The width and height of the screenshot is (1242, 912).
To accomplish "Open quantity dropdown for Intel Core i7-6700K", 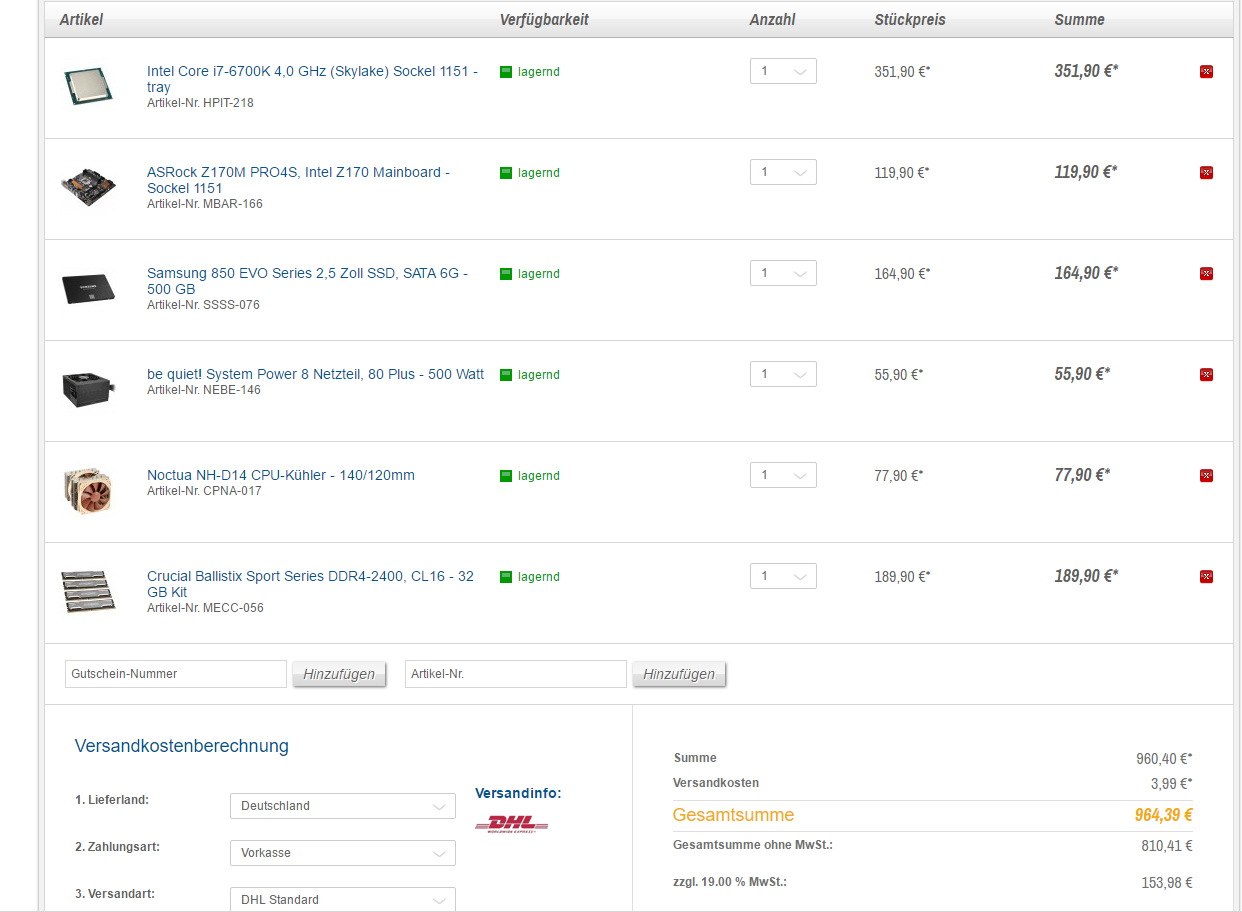I will point(783,71).
